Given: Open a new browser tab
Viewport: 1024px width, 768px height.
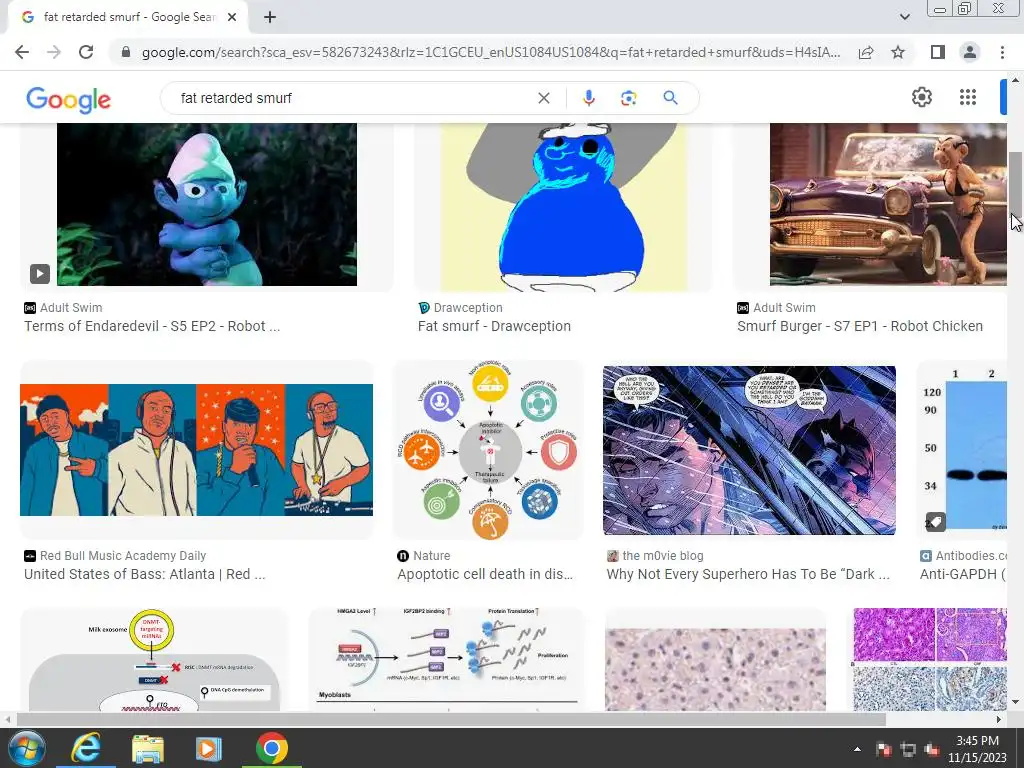Looking at the screenshot, I should (270, 18).
